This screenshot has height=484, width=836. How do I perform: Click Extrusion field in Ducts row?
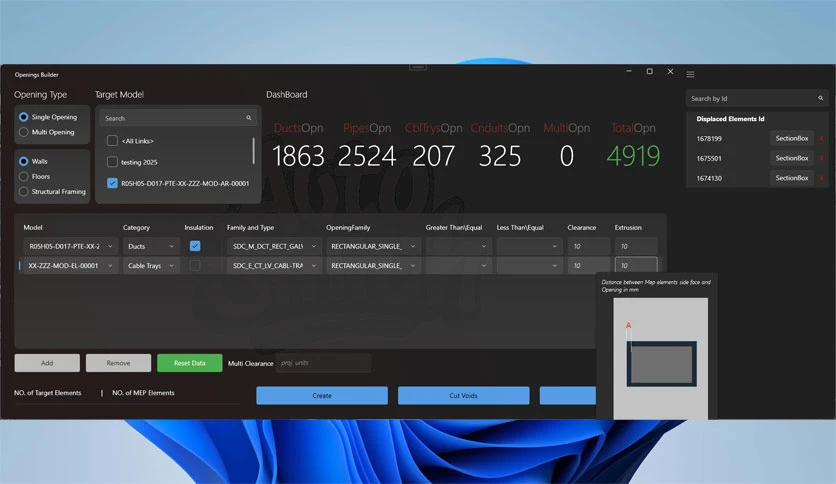(636, 246)
